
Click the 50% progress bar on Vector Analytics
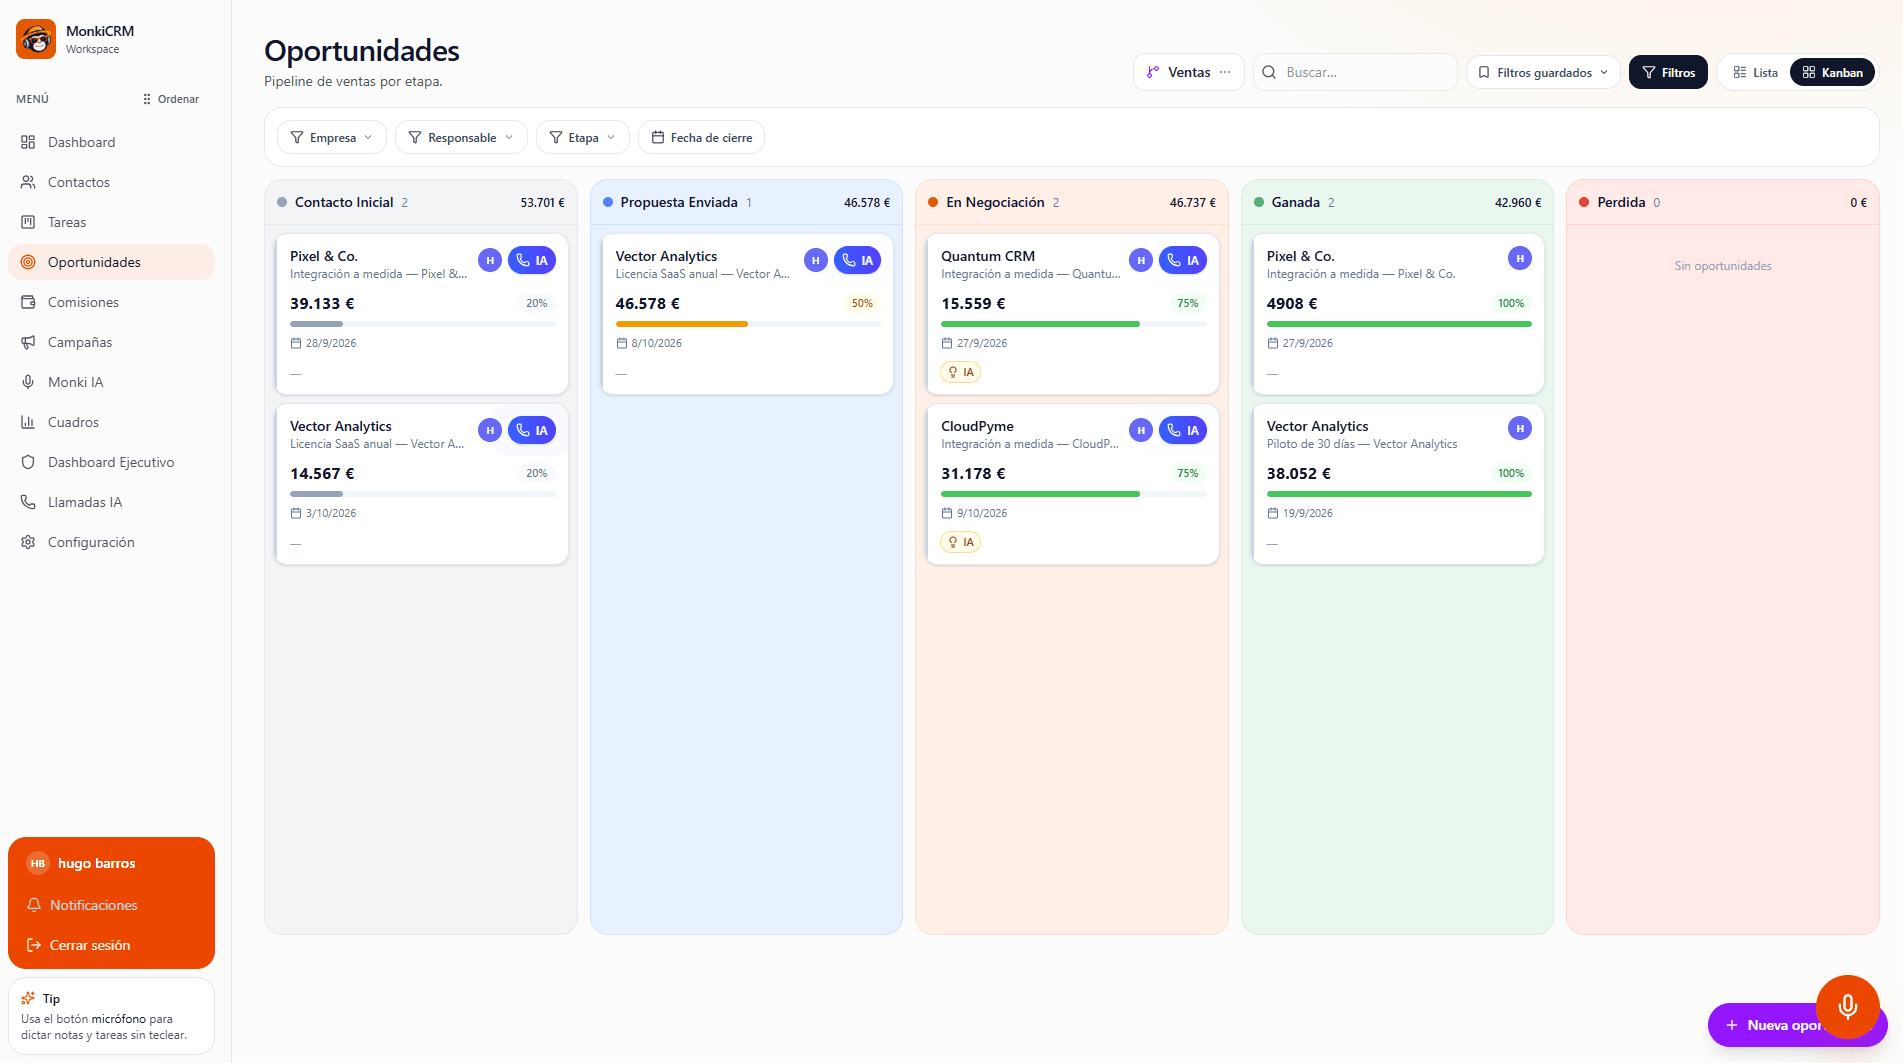pyautogui.click(x=748, y=324)
